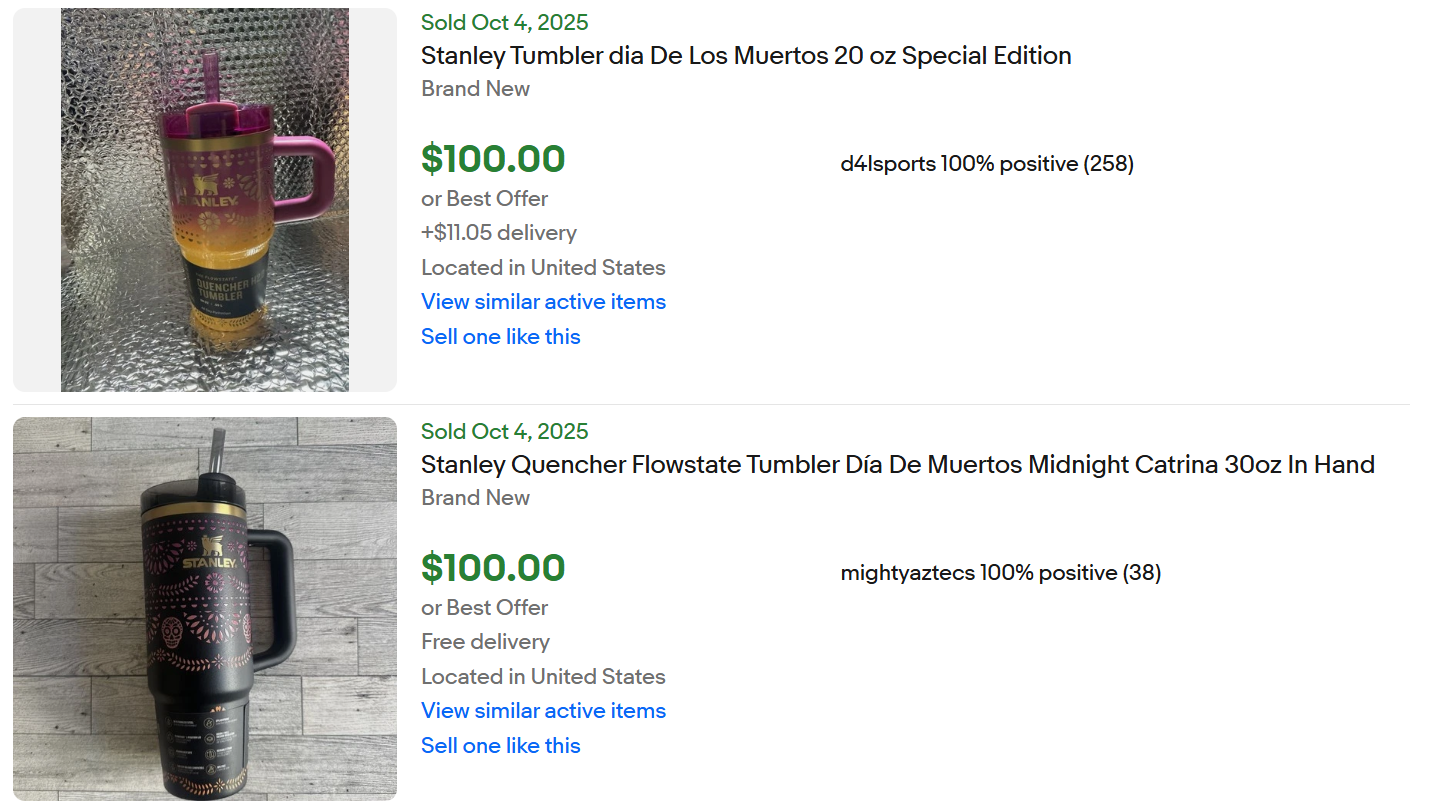Open the black Midnight Catrina tumbler photo
Screen dimensions: 1440x810
tap(205, 608)
